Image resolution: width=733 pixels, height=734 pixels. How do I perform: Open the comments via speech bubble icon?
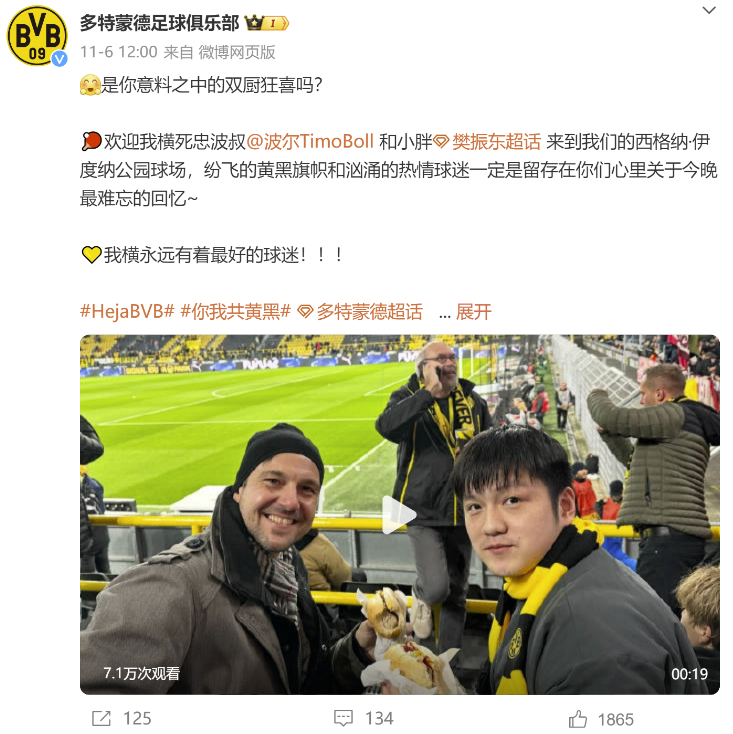coord(343,719)
